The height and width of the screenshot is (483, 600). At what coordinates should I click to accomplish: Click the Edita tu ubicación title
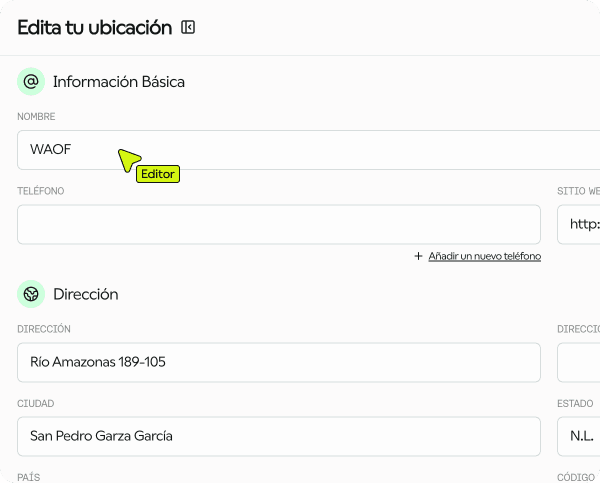[95, 28]
